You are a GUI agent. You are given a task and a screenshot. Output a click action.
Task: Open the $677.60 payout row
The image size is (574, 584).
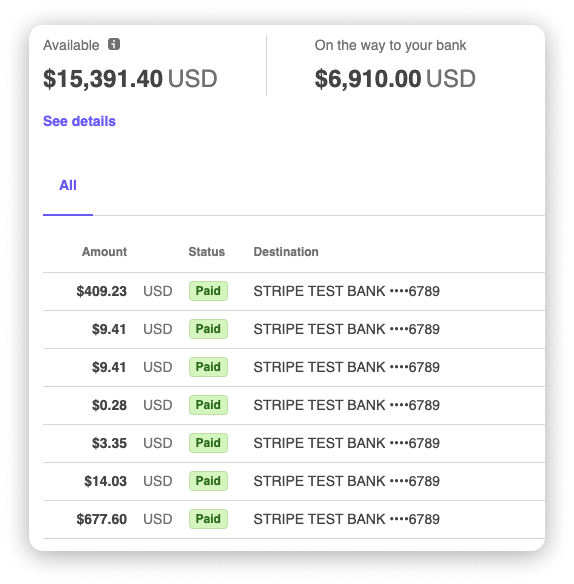point(294,519)
